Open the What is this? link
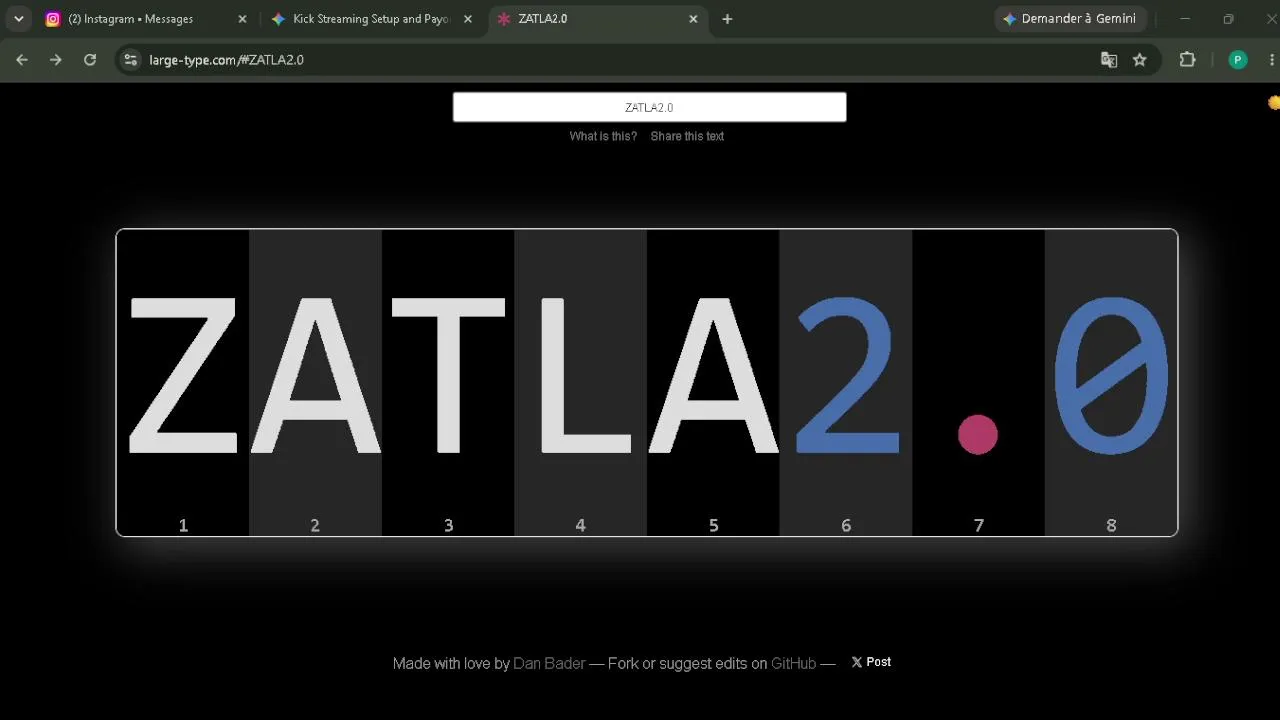1280x720 pixels. coord(603,136)
